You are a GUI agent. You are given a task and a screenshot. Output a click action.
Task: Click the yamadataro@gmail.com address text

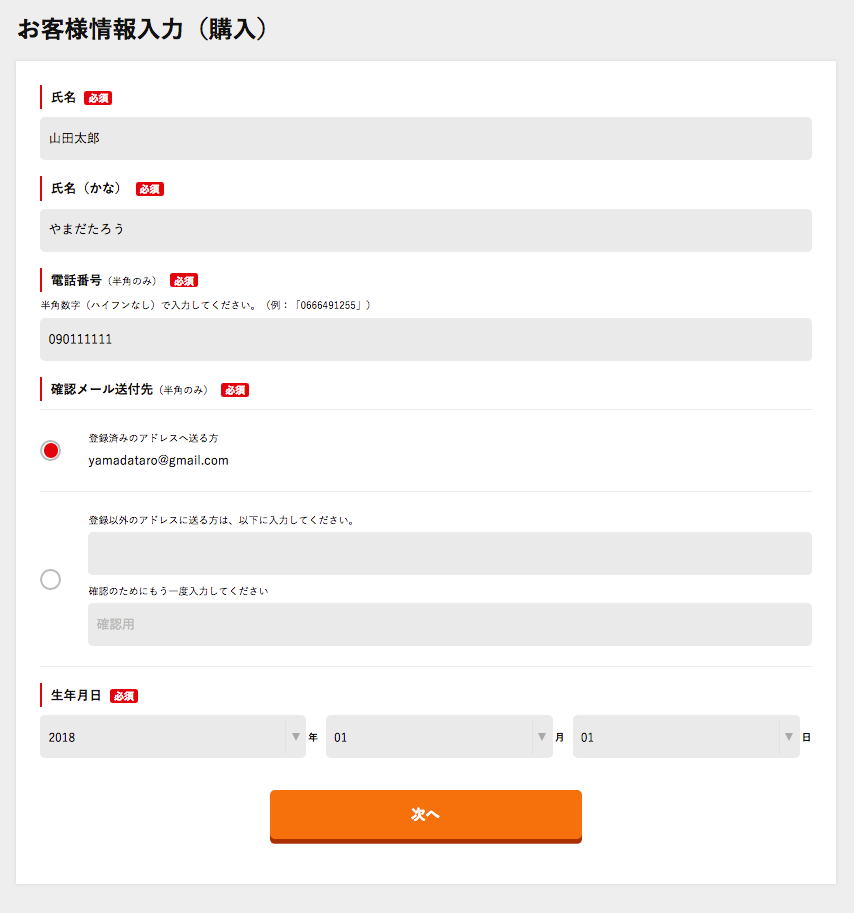(x=158, y=461)
